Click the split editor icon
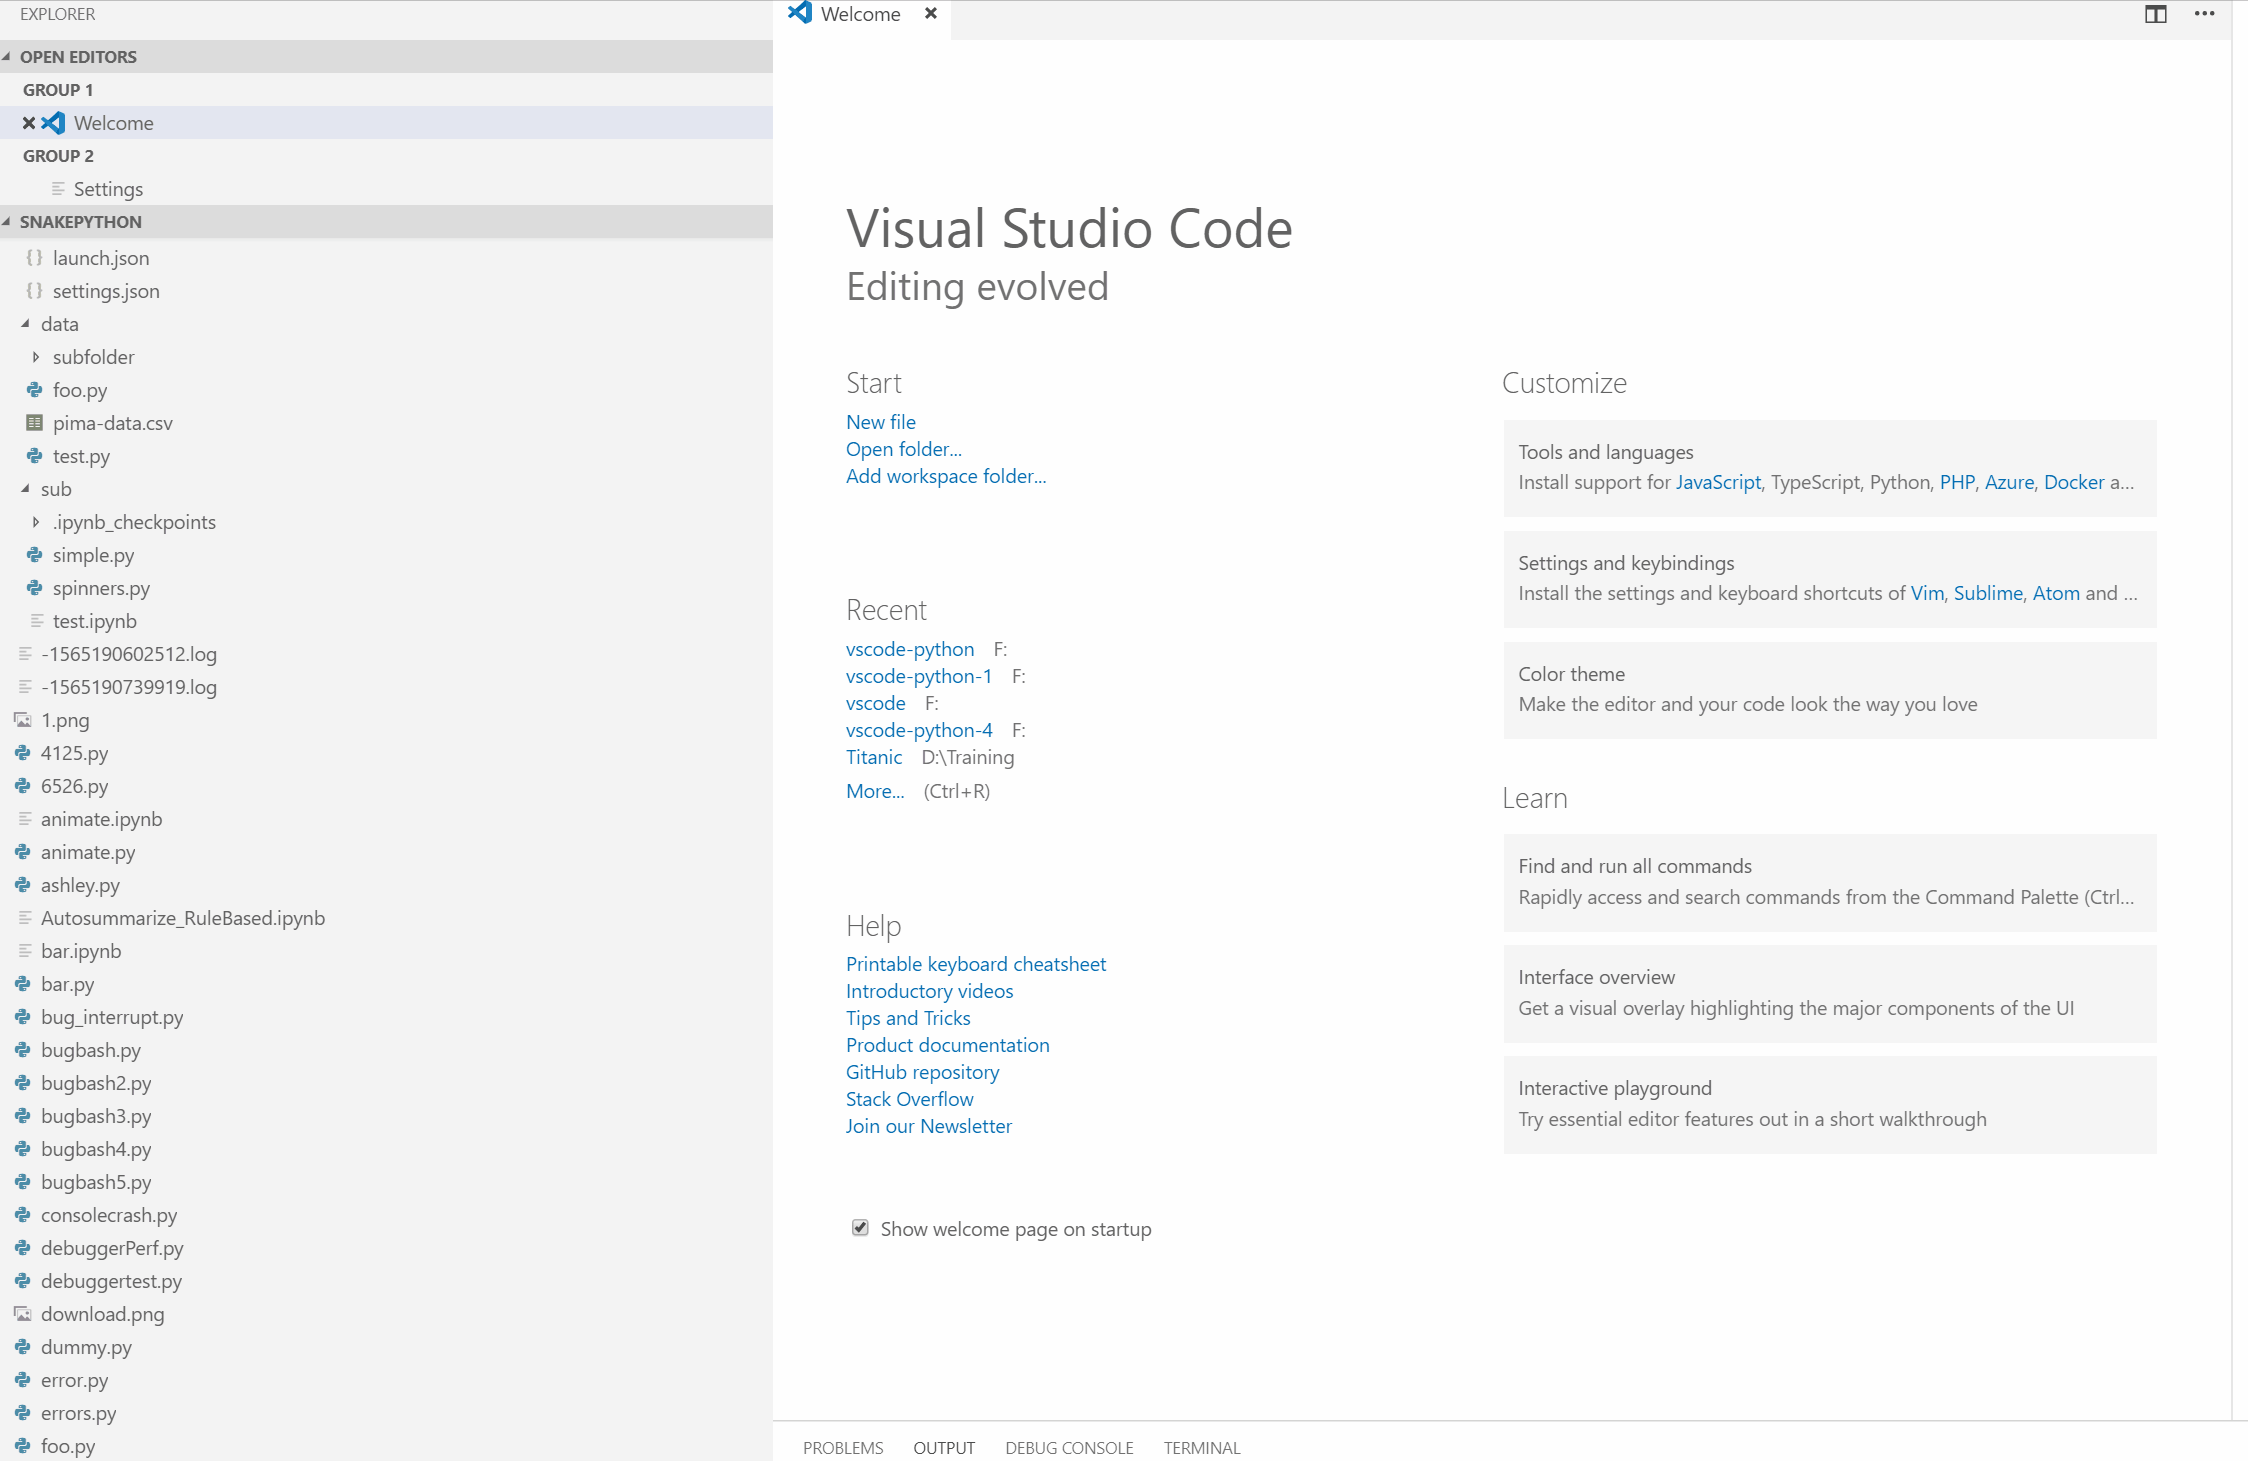The height and width of the screenshot is (1461, 2248). [2155, 14]
